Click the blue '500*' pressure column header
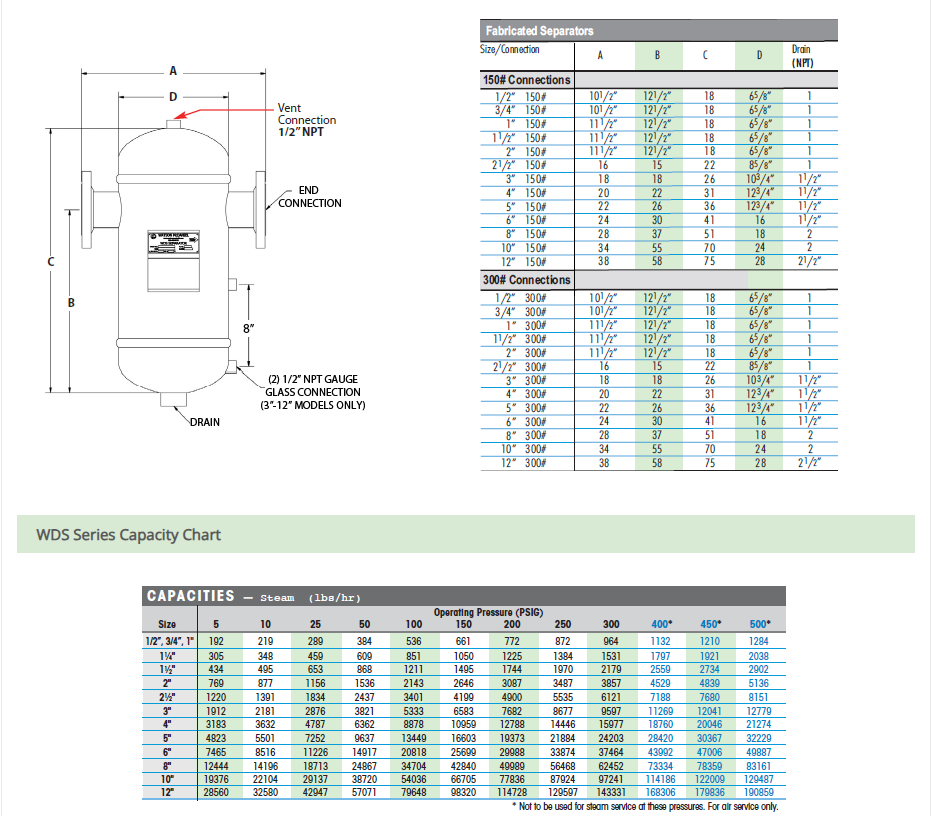 coord(759,624)
